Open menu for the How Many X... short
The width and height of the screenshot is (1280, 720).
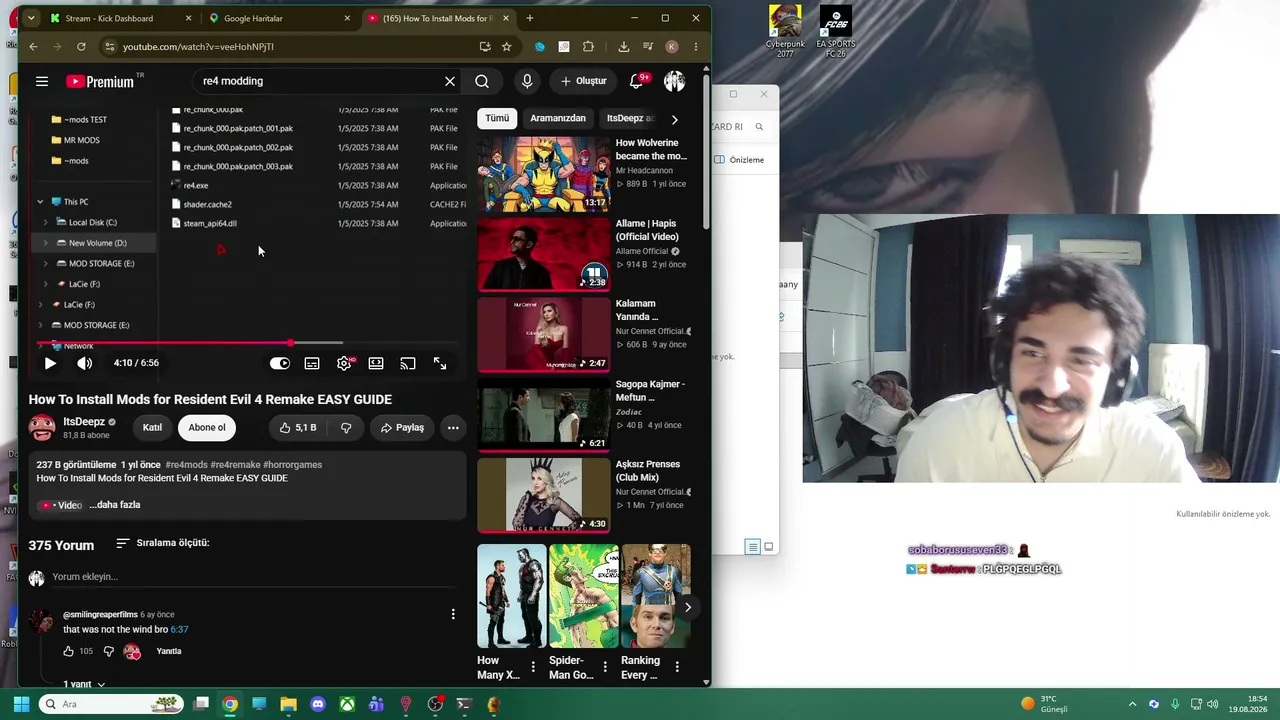point(533,666)
